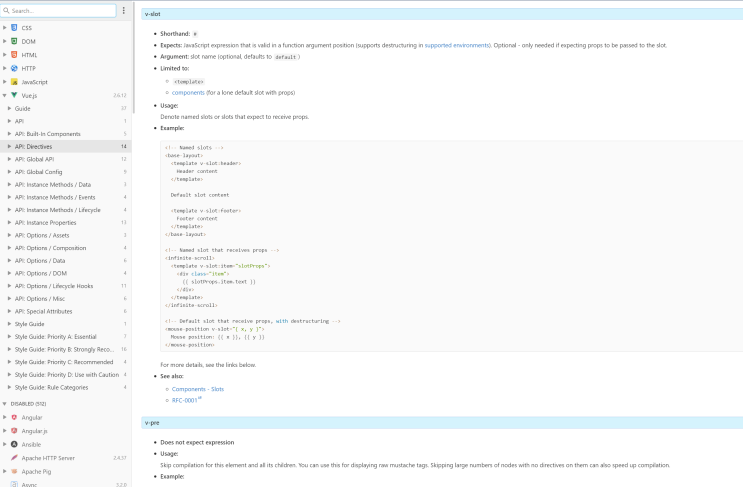Viewport: 743px width, 487px height.
Task: Expand the DOM documentation tree
Action: coord(5,41)
